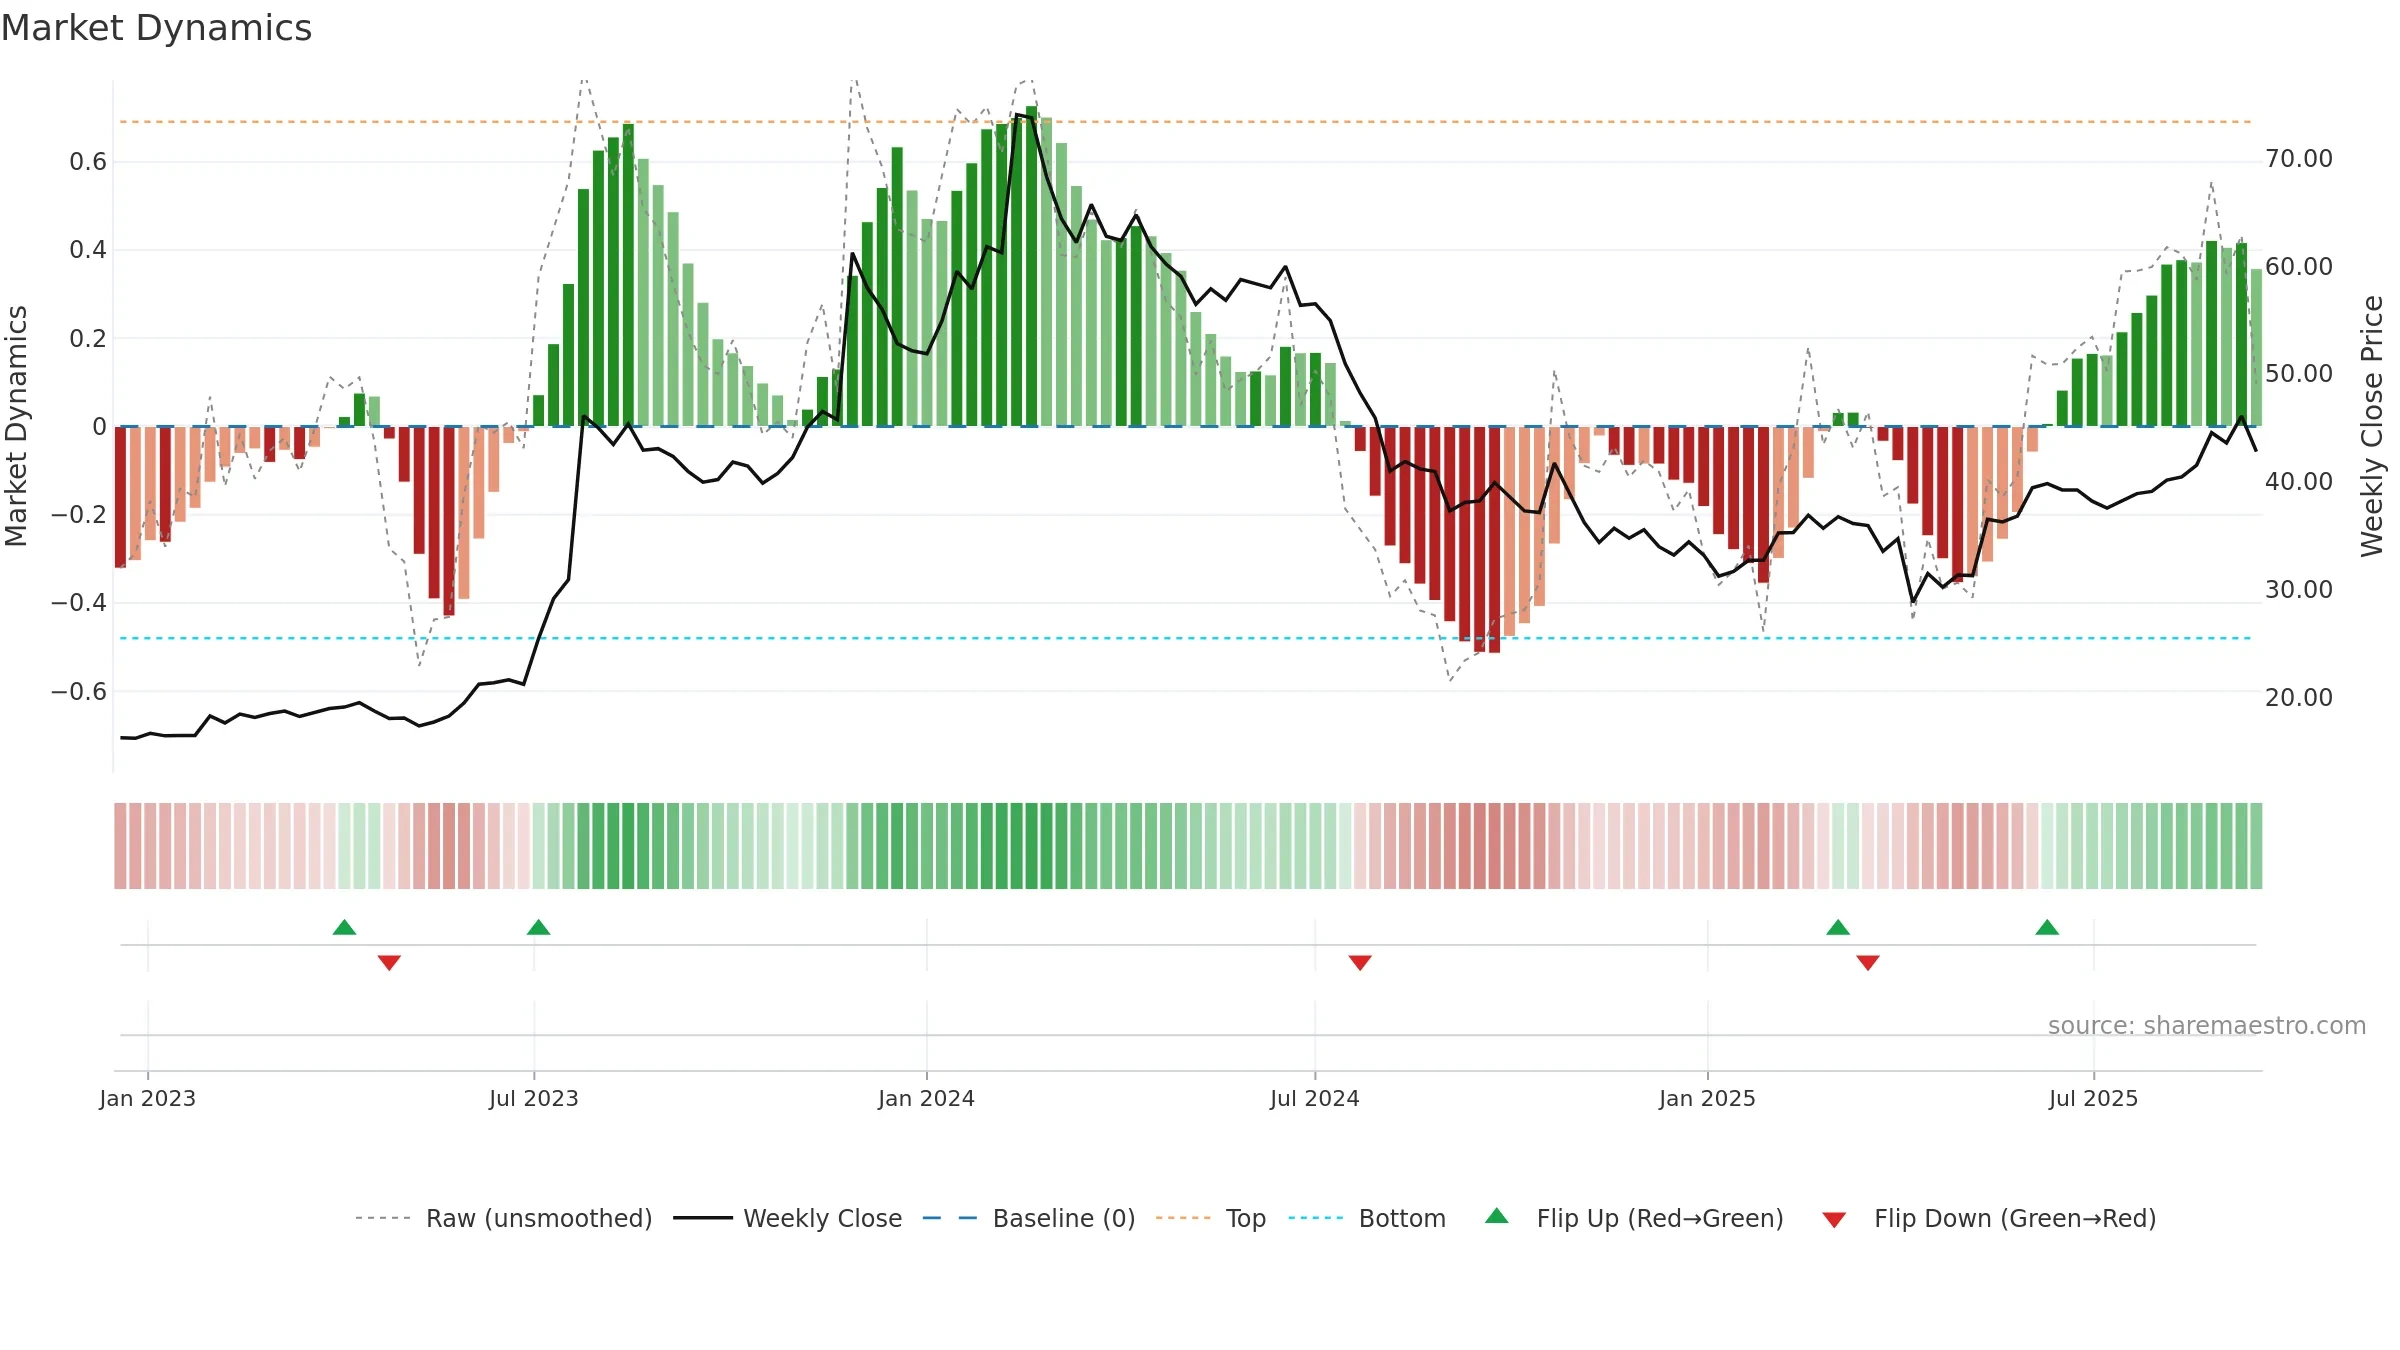Click the tallest green bar near Feb 2024
The height and width of the screenshot is (1350, 2400).
(x=1032, y=266)
